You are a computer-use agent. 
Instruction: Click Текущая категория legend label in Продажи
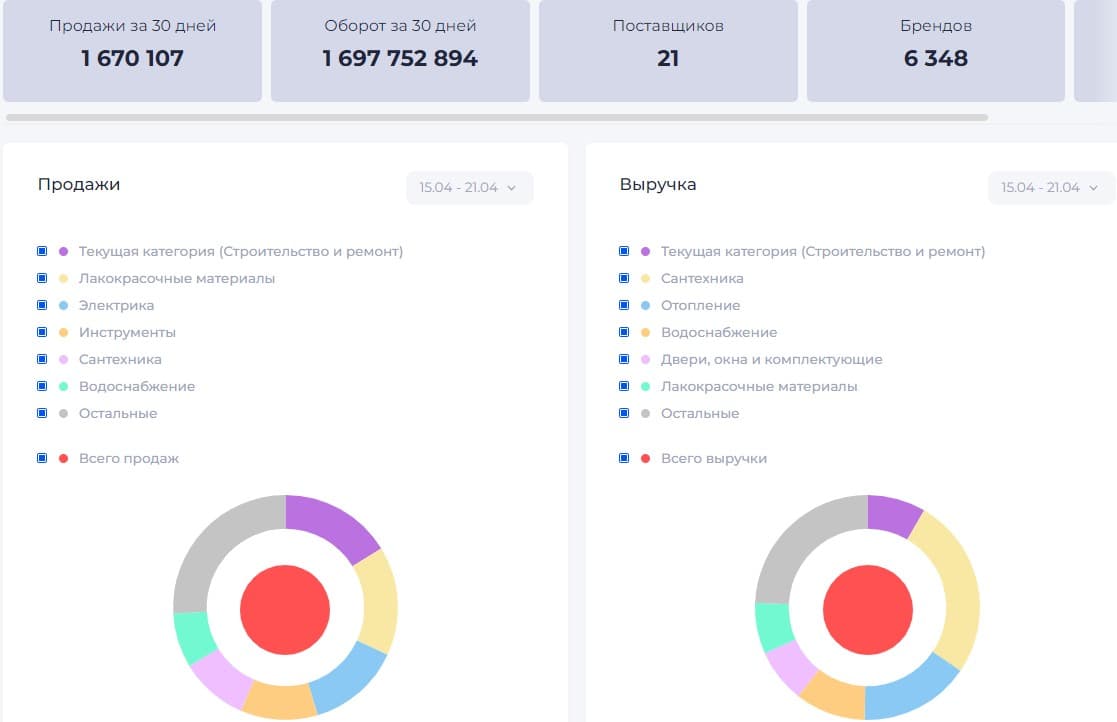coord(241,251)
